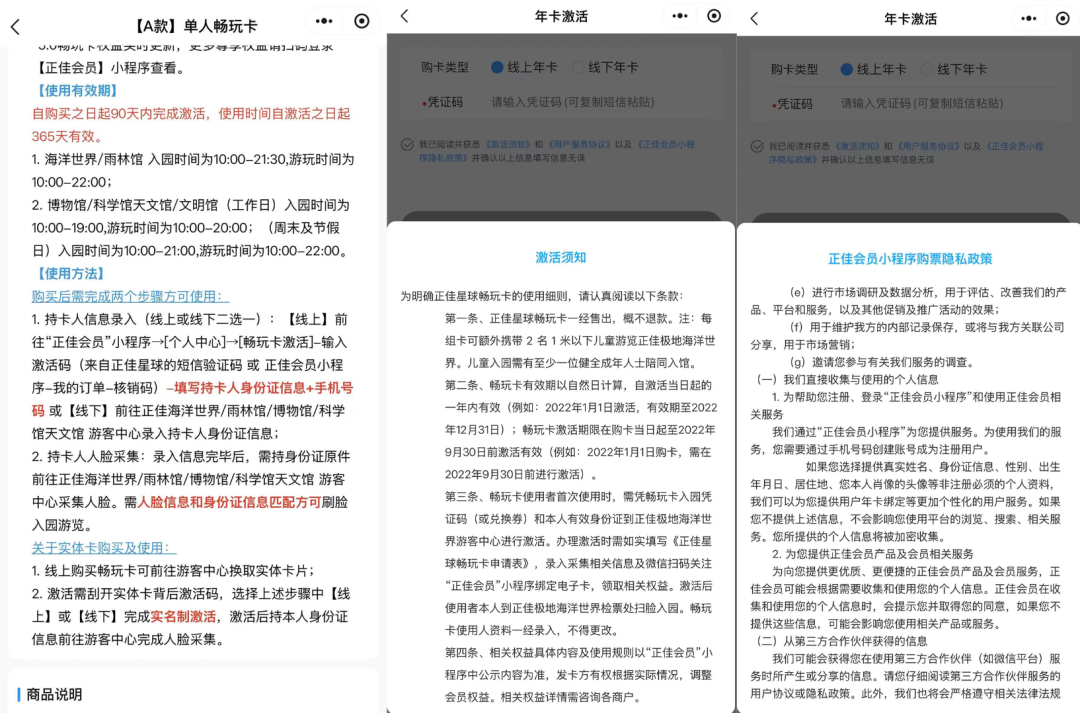Tap the red 人脸信息和身份证信息匹配方可 text
This screenshot has width=1080, height=713.
[229, 502]
